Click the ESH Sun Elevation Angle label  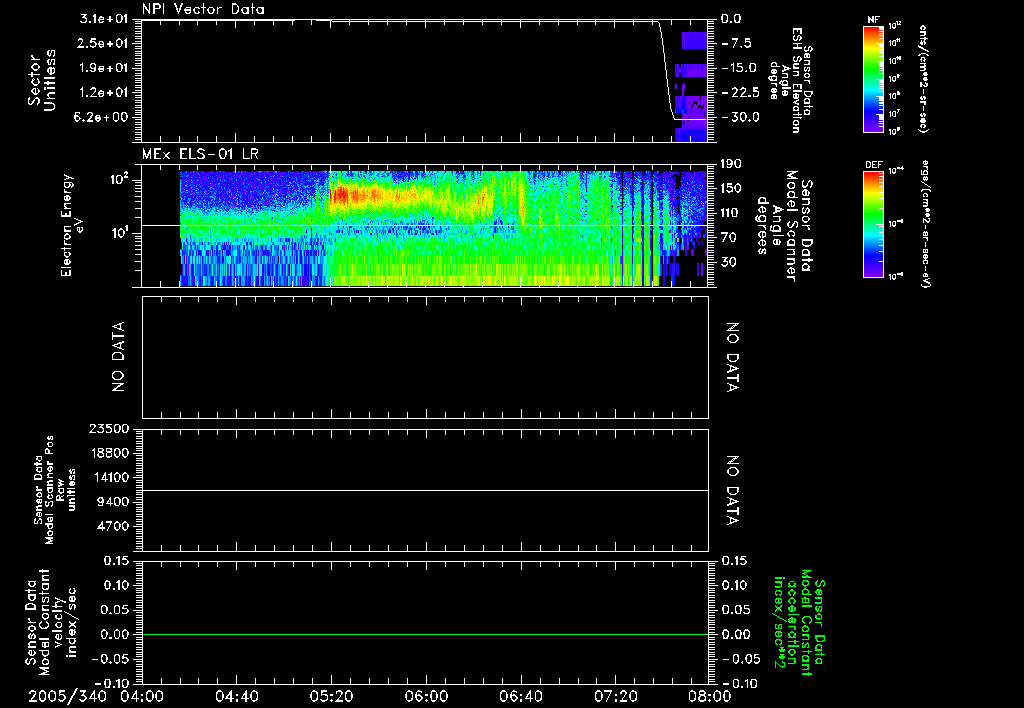click(x=790, y=80)
